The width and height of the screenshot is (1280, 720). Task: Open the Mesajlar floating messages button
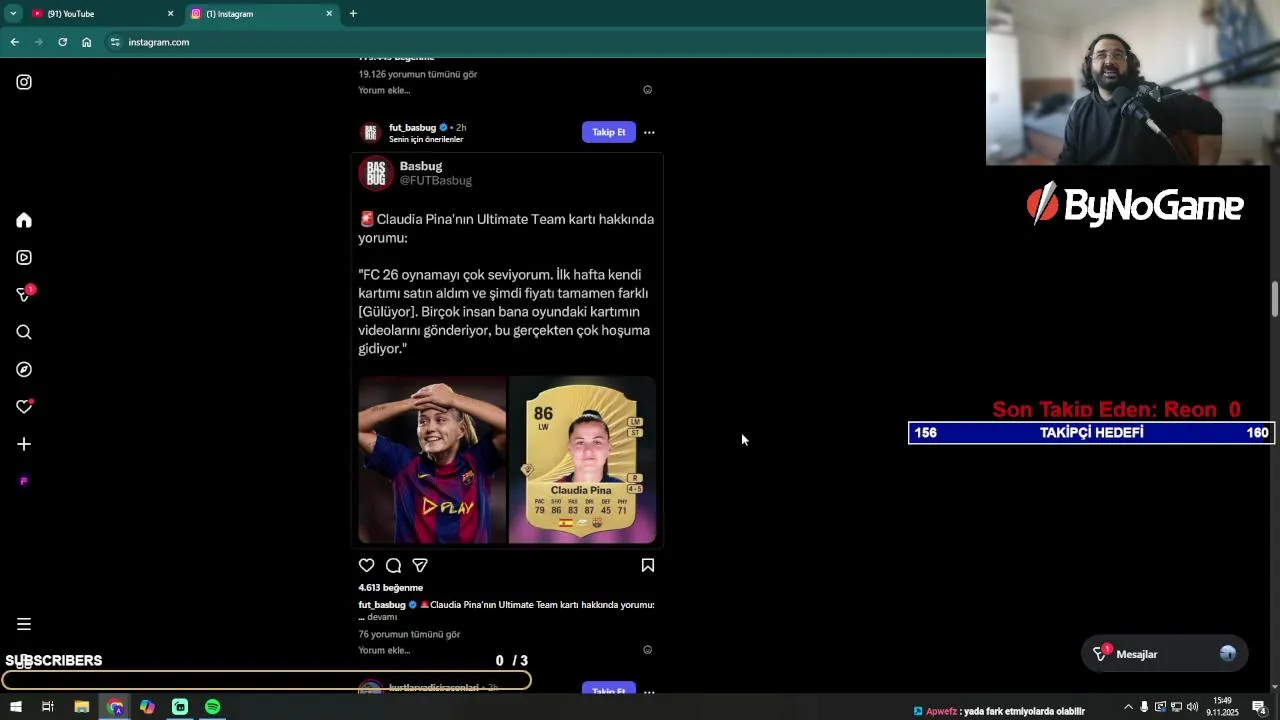tap(1165, 654)
